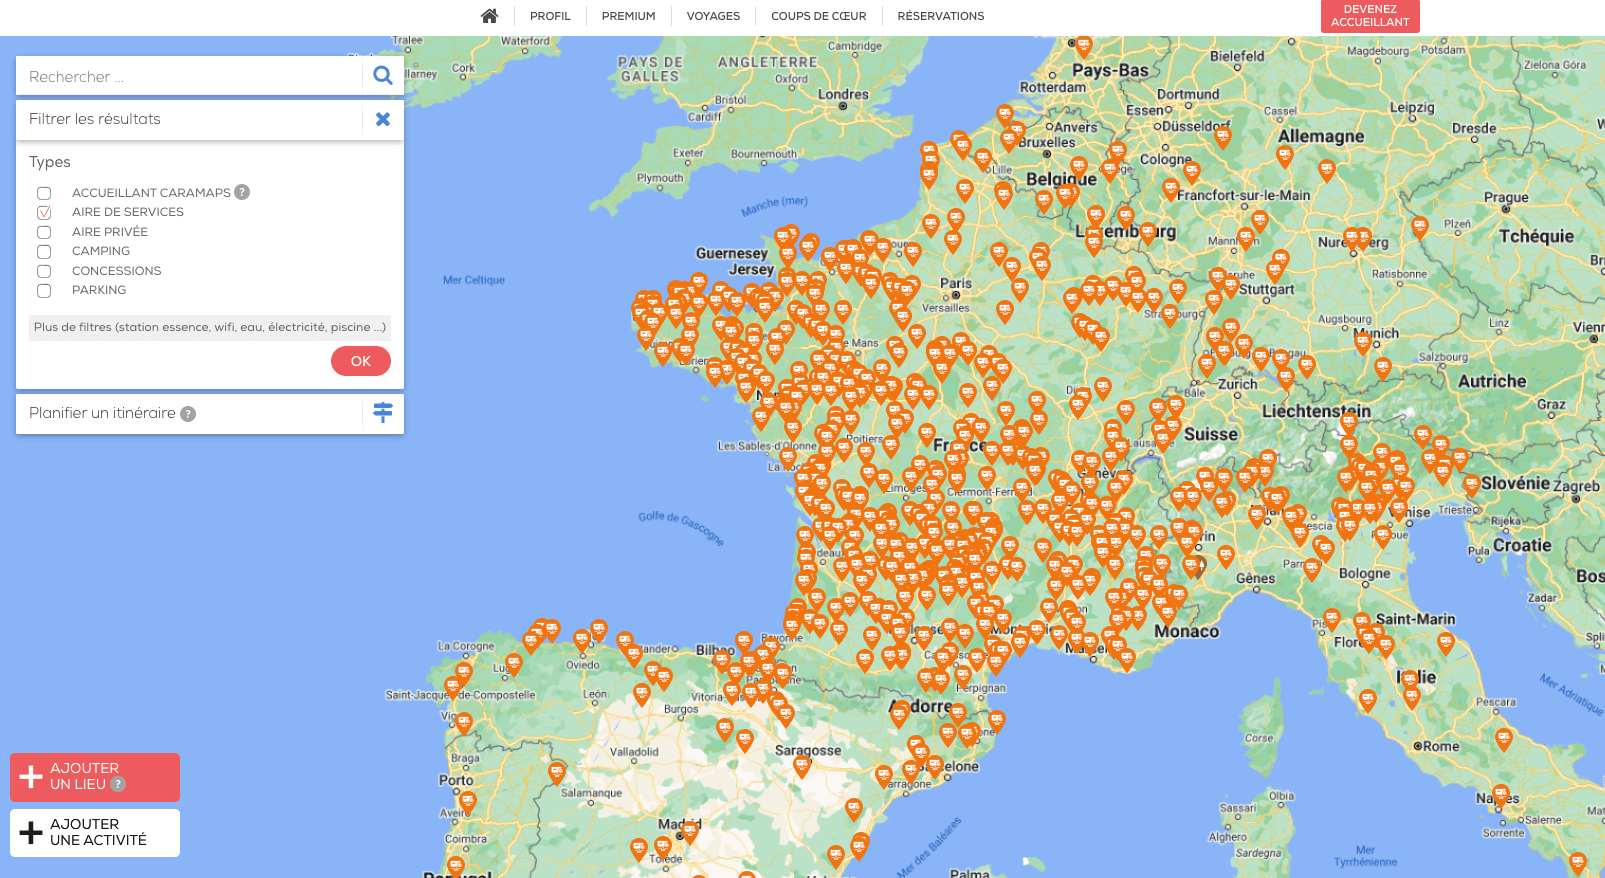Uncheck the AIRE DE SERVICES checkbox
Viewport: 1605px width, 878px height.
[x=44, y=212]
